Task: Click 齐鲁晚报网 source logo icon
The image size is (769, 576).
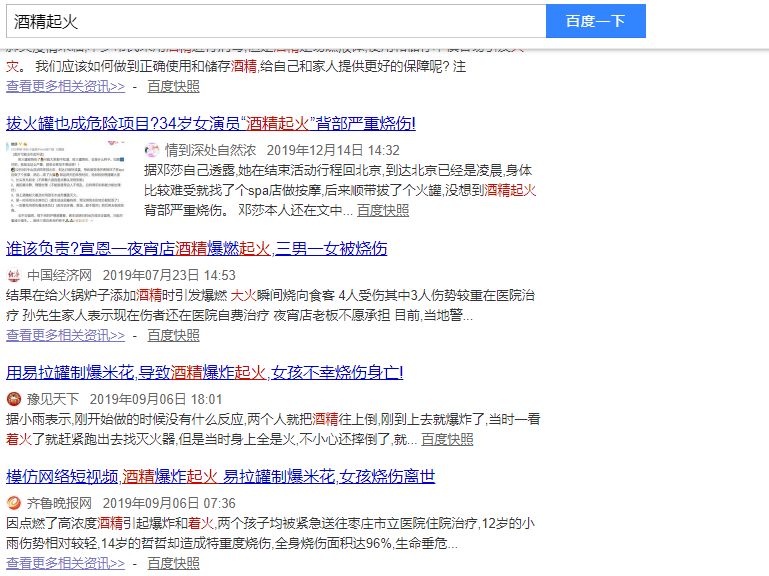Action: 14,503
